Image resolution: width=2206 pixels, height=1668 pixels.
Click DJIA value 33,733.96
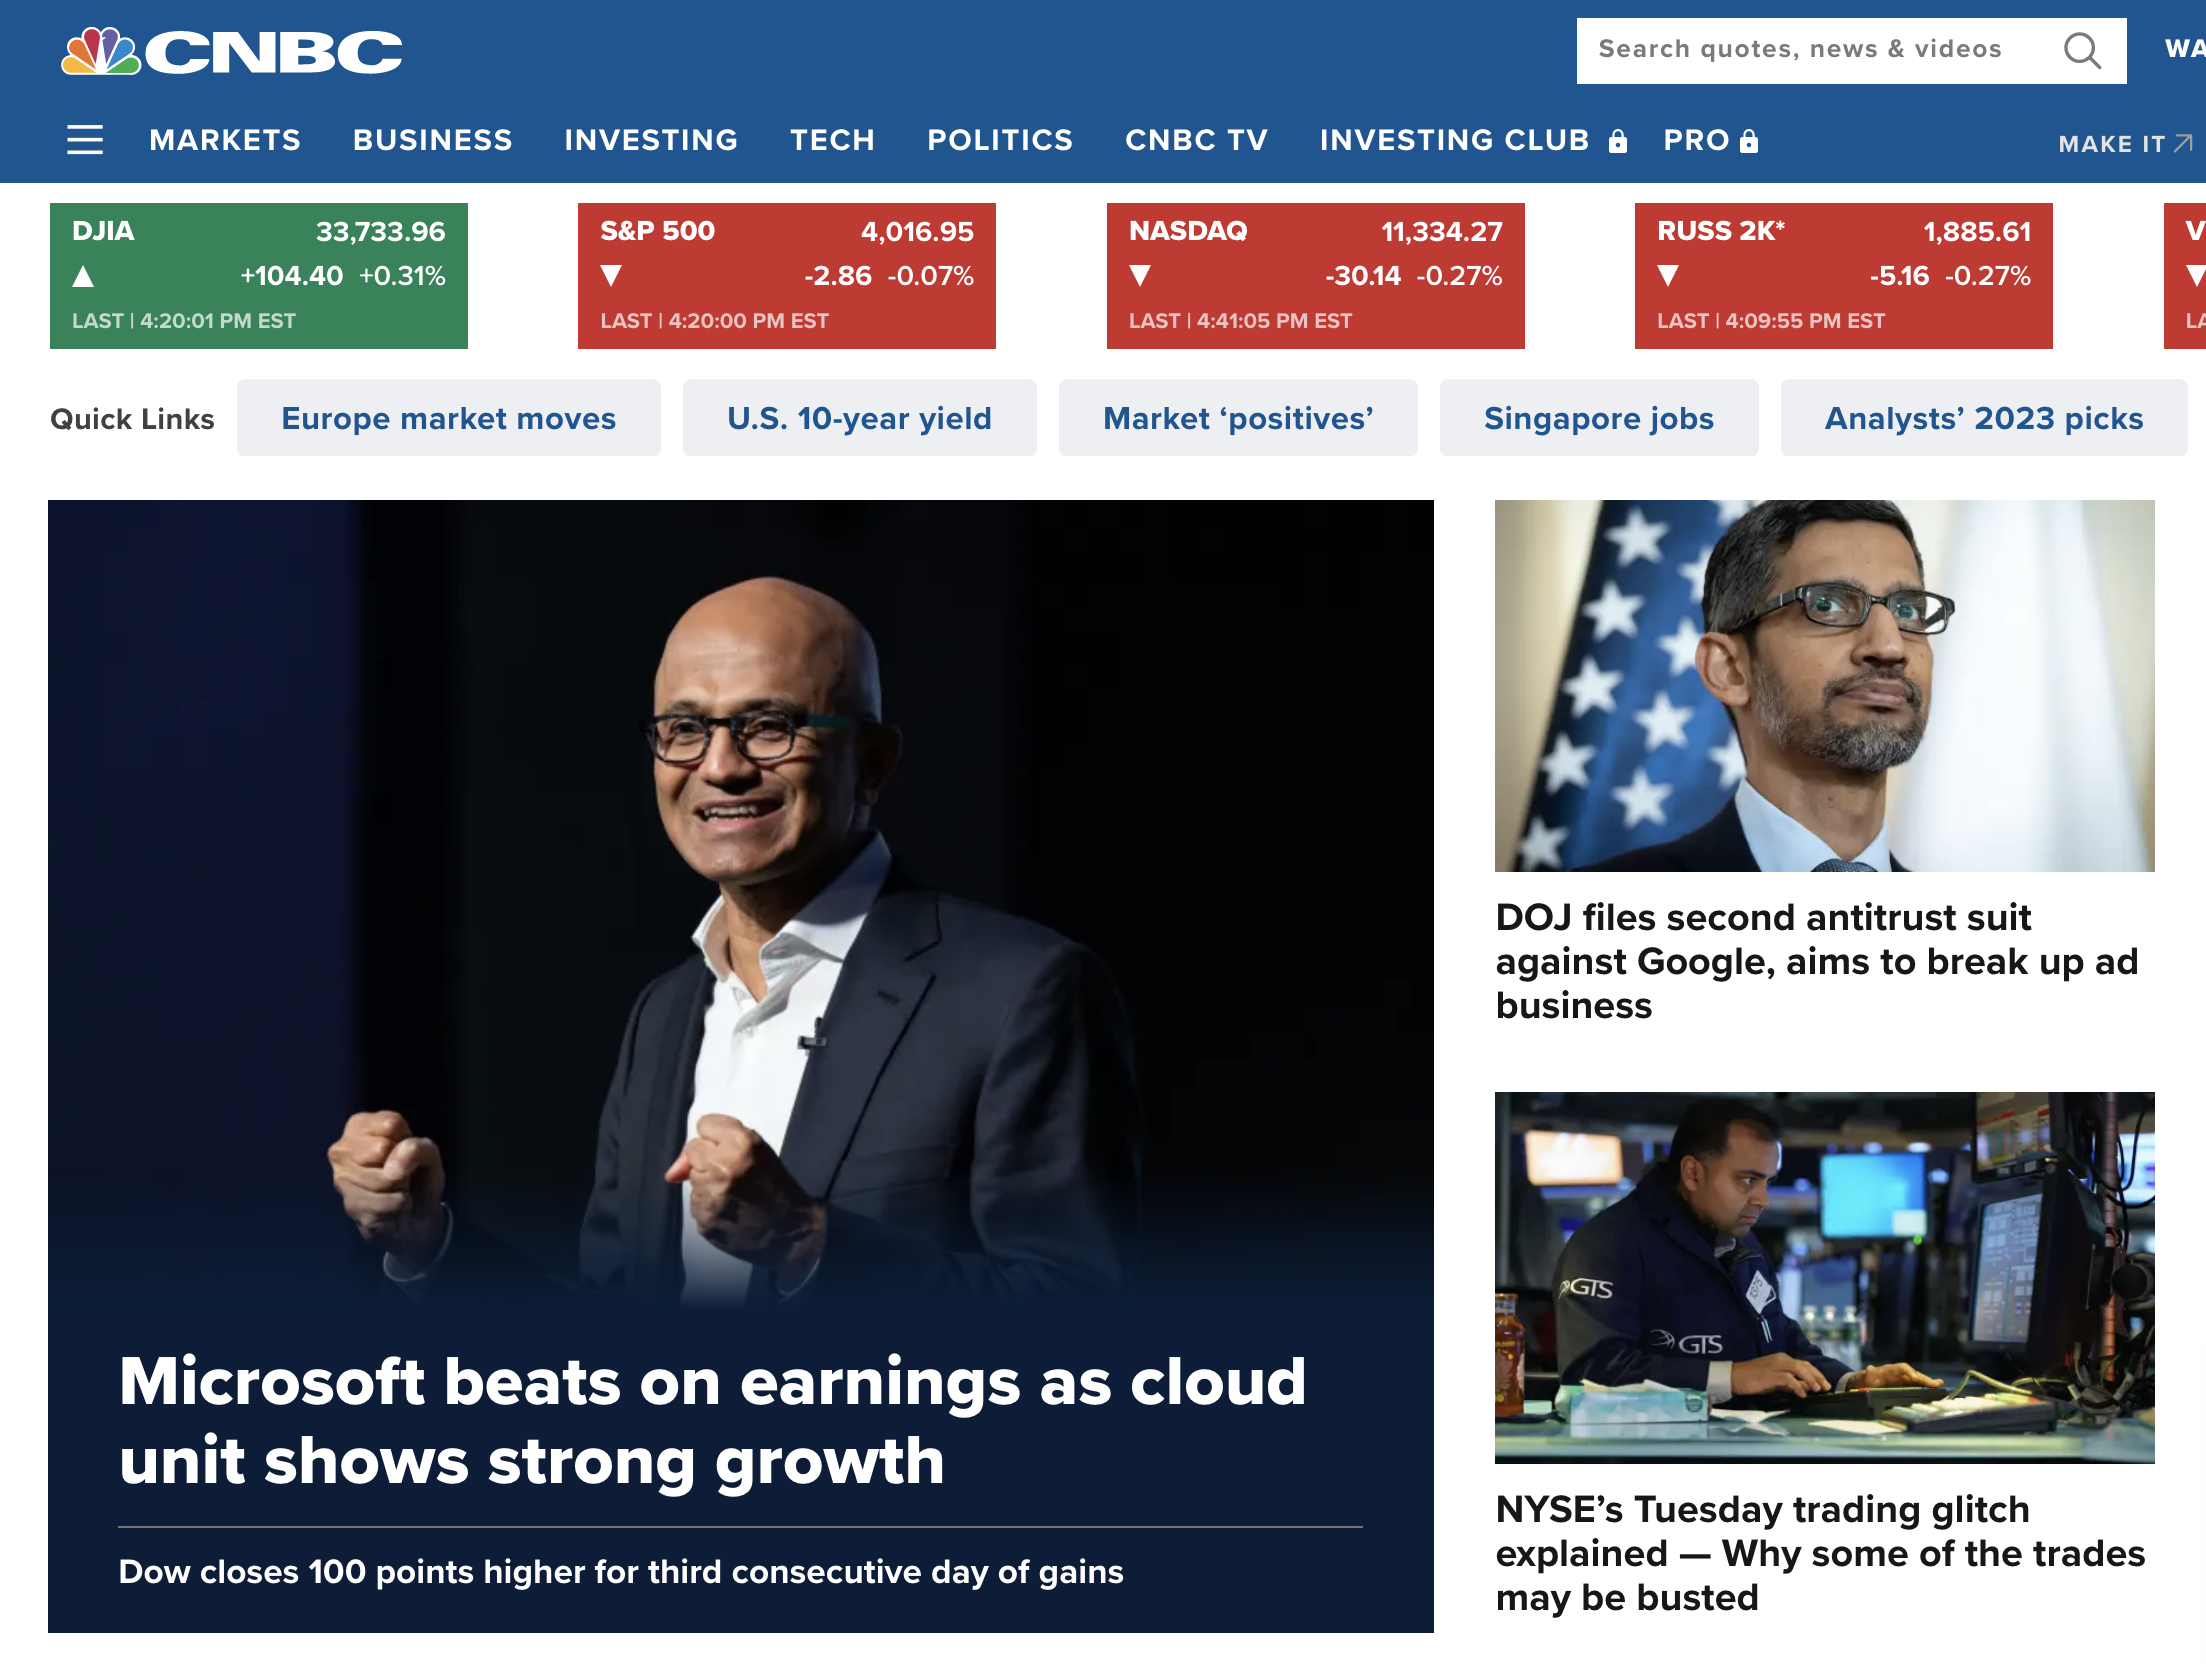pos(381,232)
